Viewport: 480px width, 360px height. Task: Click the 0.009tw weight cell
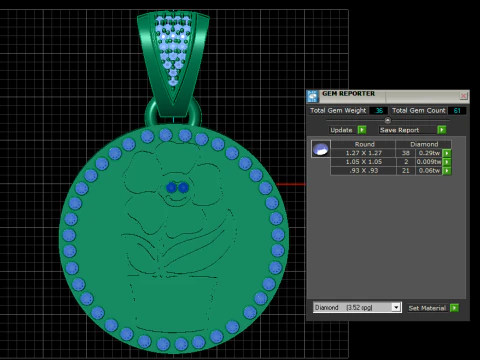[x=429, y=162]
